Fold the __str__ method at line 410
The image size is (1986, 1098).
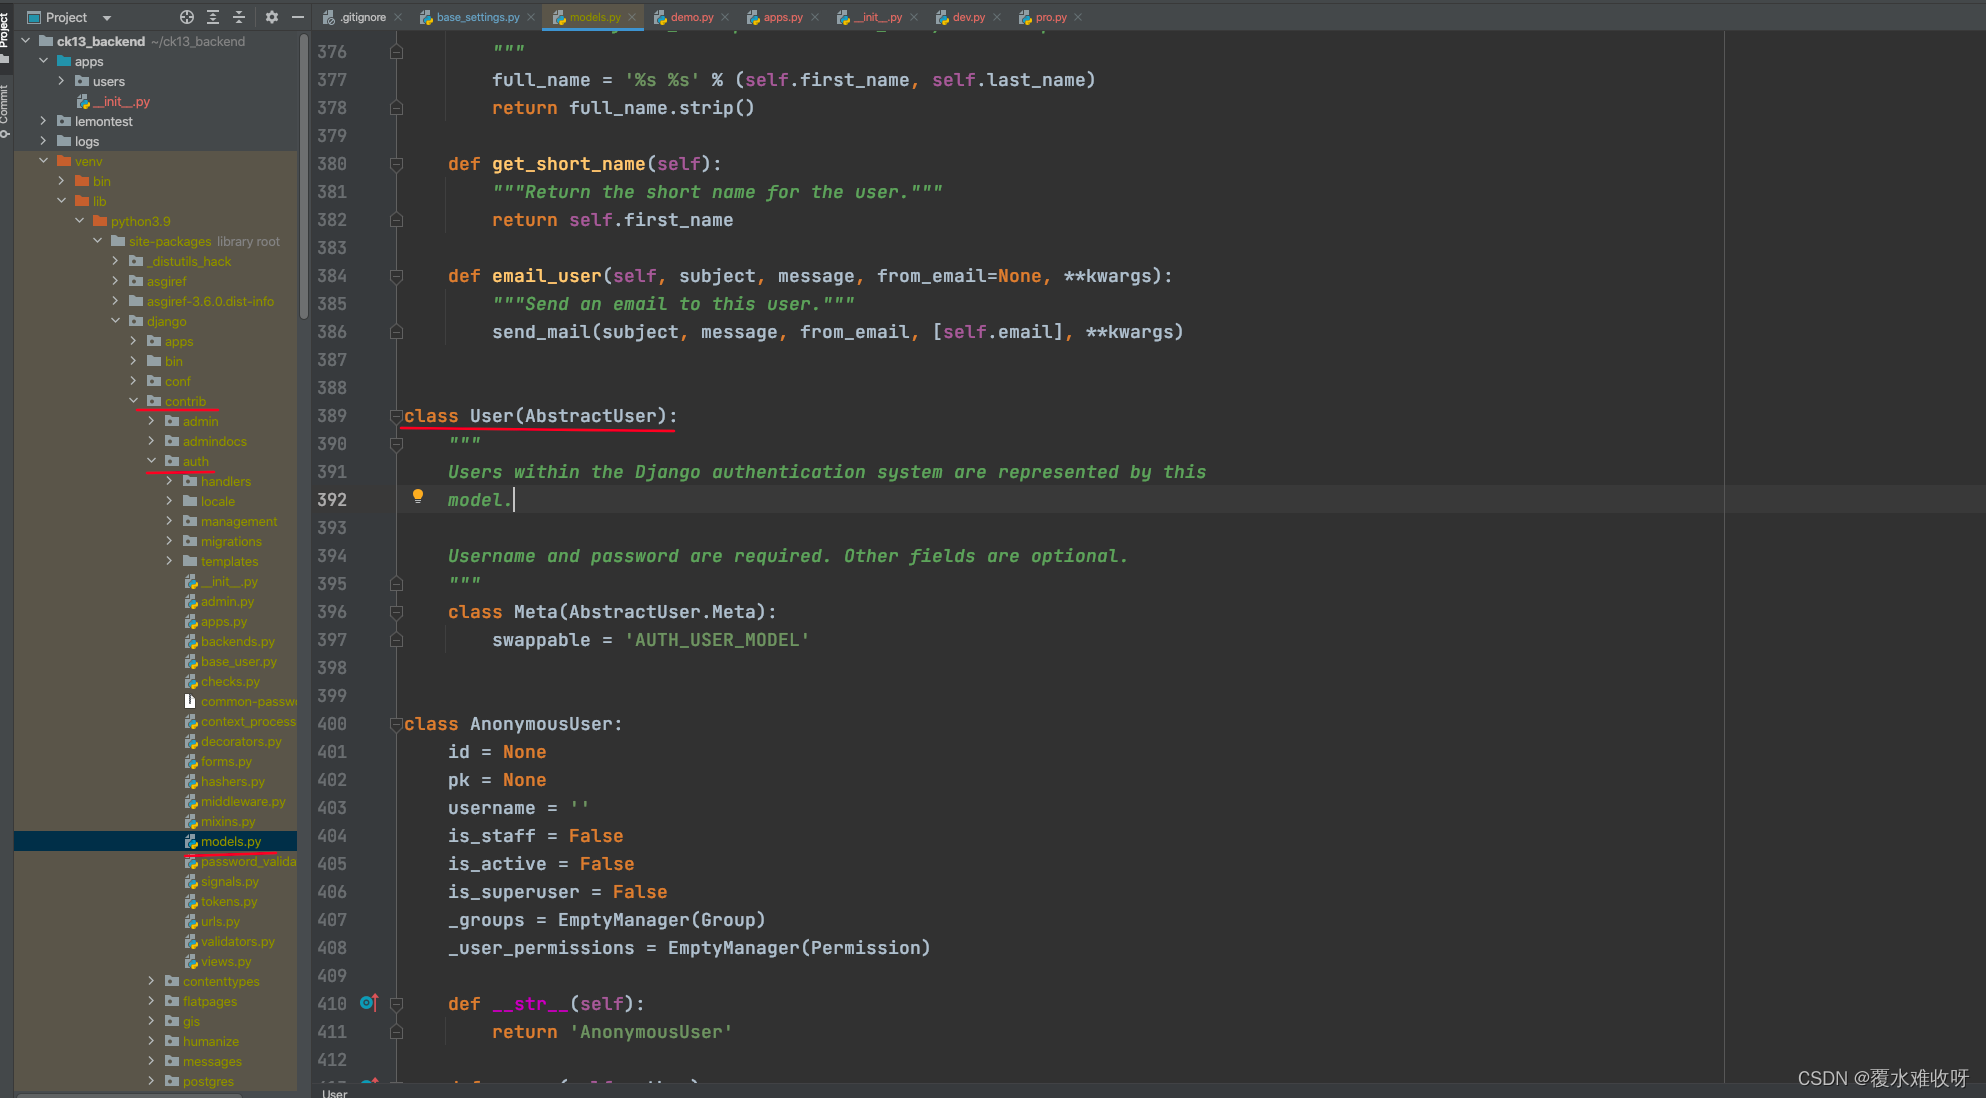tap(396, 1004)
